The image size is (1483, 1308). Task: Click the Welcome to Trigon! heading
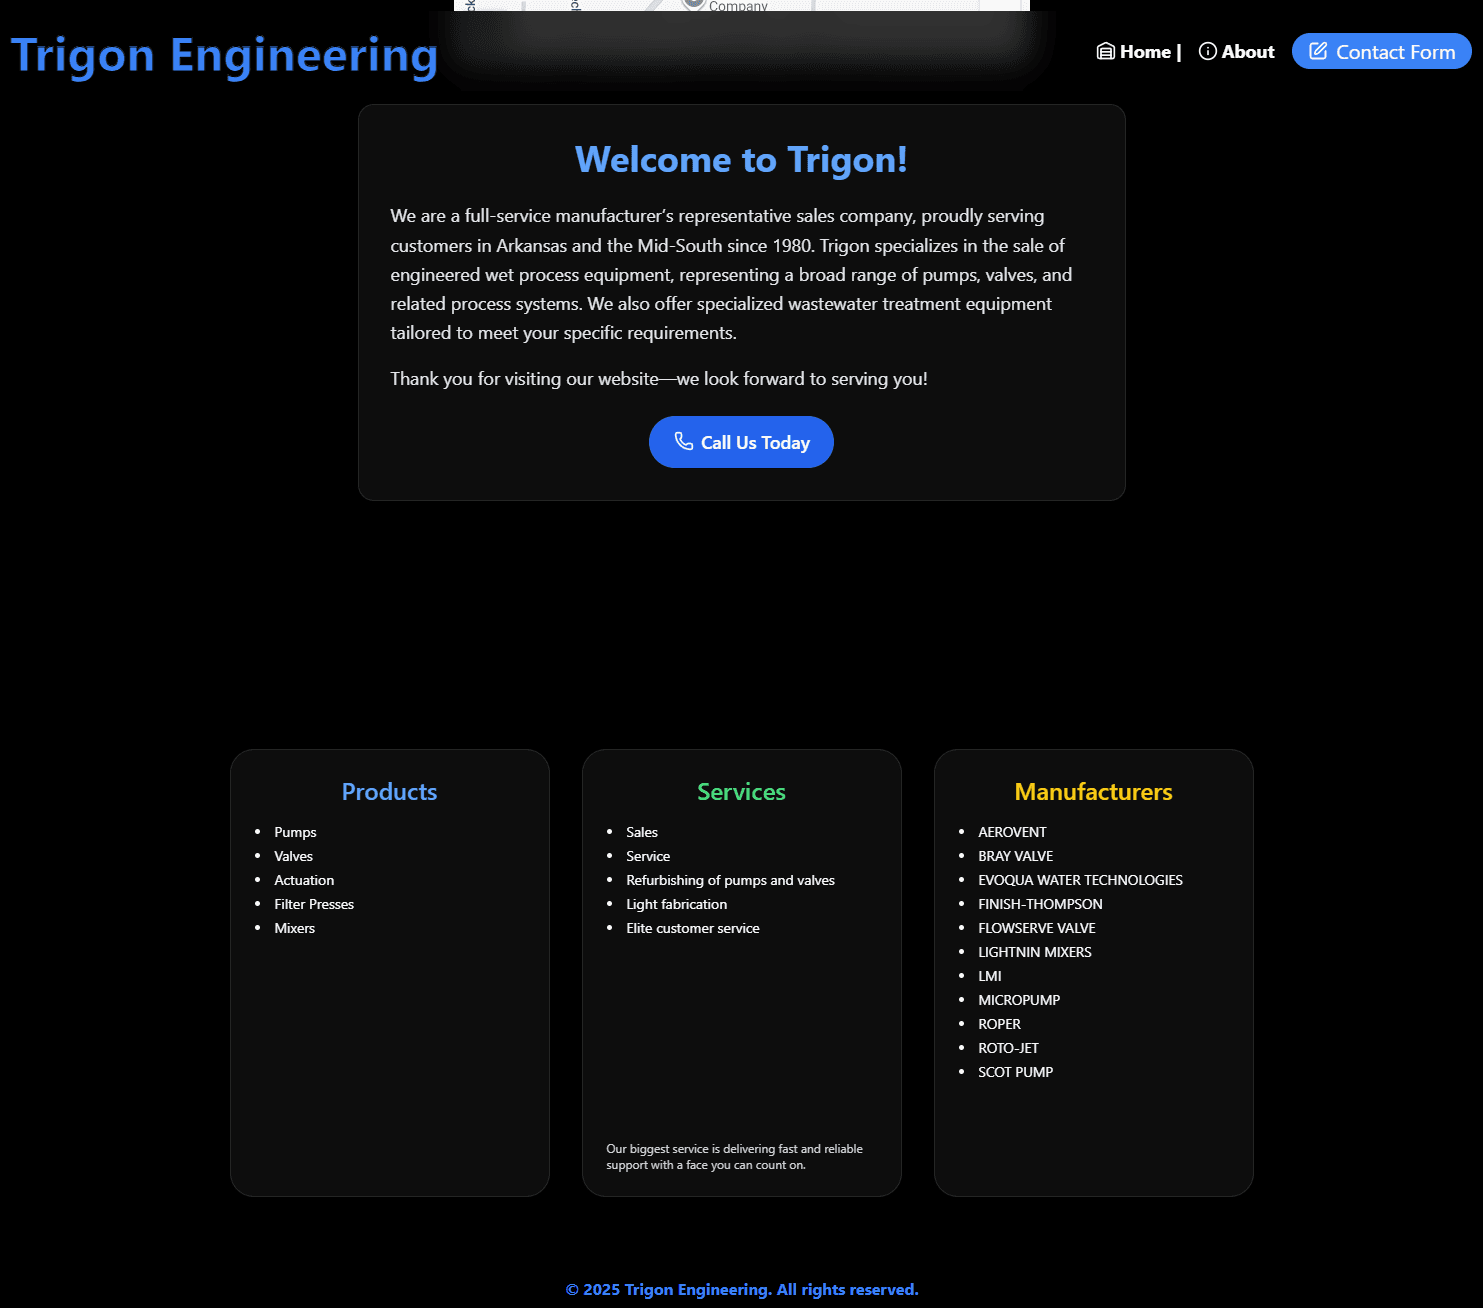click(741, 160)
